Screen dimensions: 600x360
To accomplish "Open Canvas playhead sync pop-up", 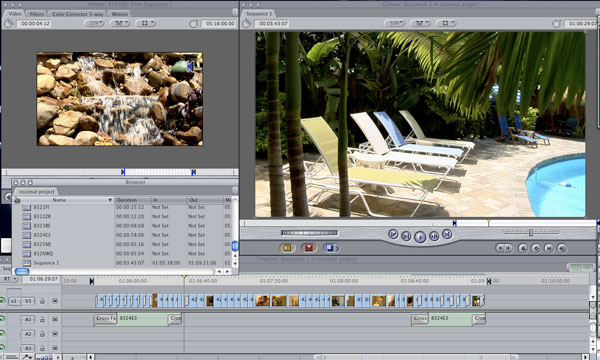I will [420, 23].
